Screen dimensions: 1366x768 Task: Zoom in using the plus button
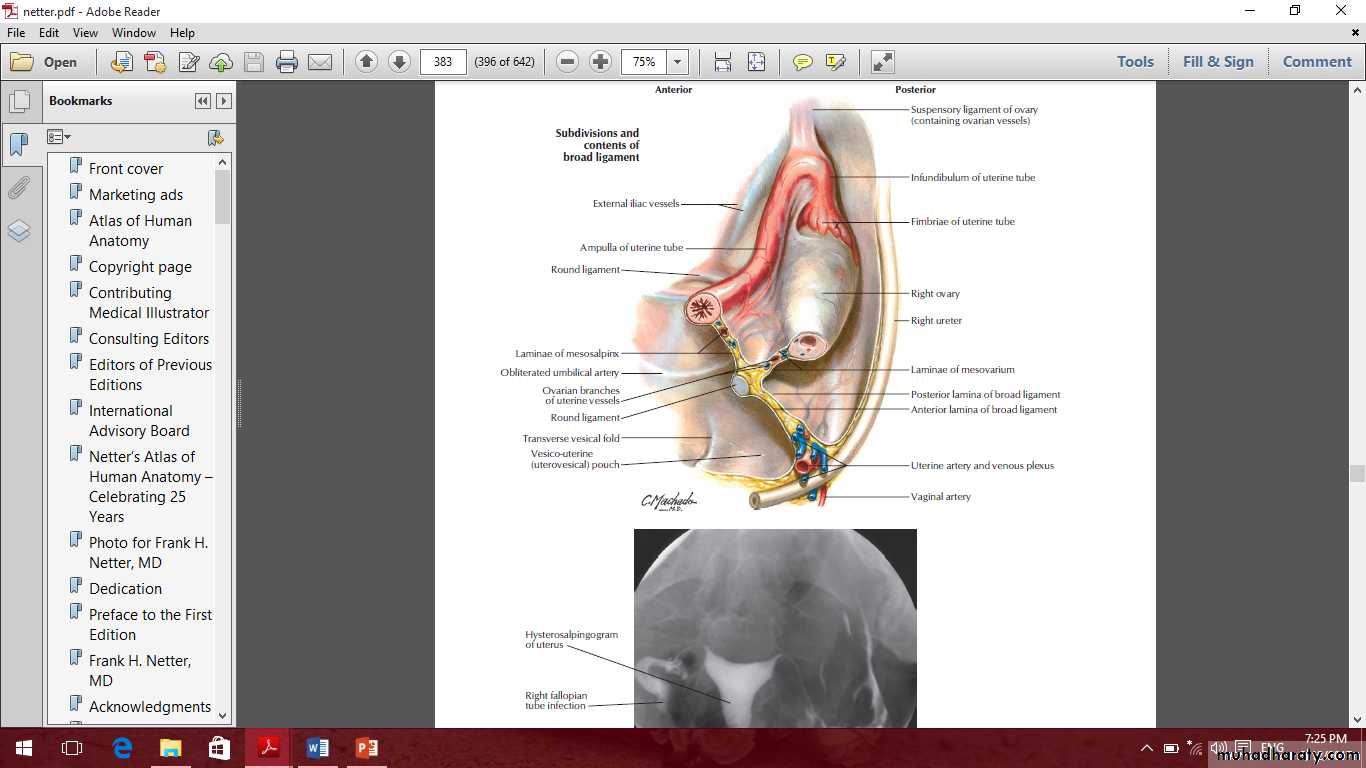pyautogui.click(x=600, y=62)
